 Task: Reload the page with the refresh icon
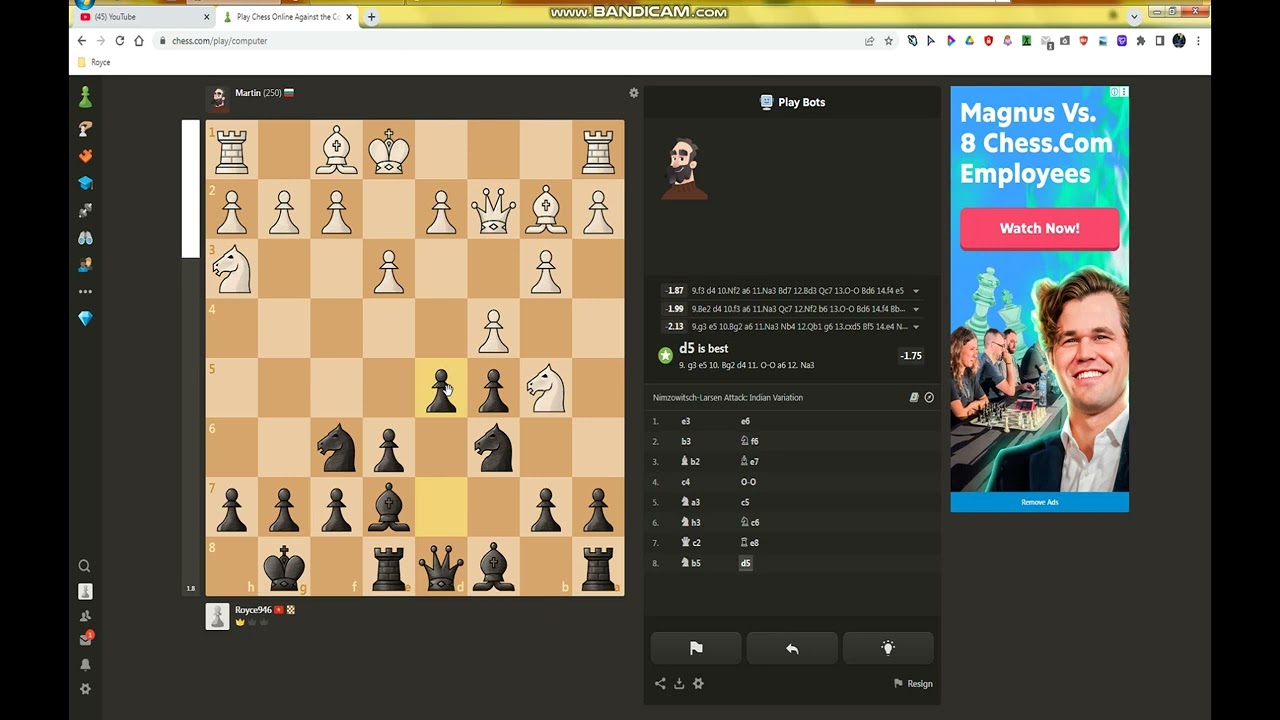[x=120, y=41]
